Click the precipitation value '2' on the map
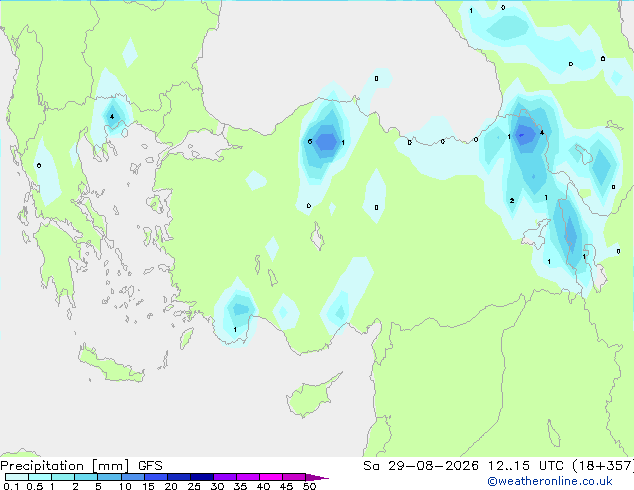Screen dimensions: 634x490 click(x=512, y=201)
